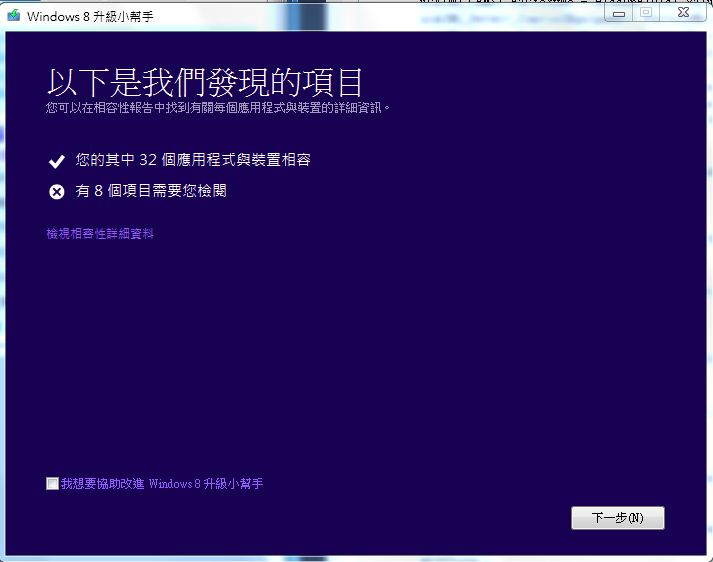
Task: Click the subtitle 您可以在相容性報告中找到有關每個應用程式與裝置的詳細資訊
Action: pyautogui.click(x=217, y=108)
